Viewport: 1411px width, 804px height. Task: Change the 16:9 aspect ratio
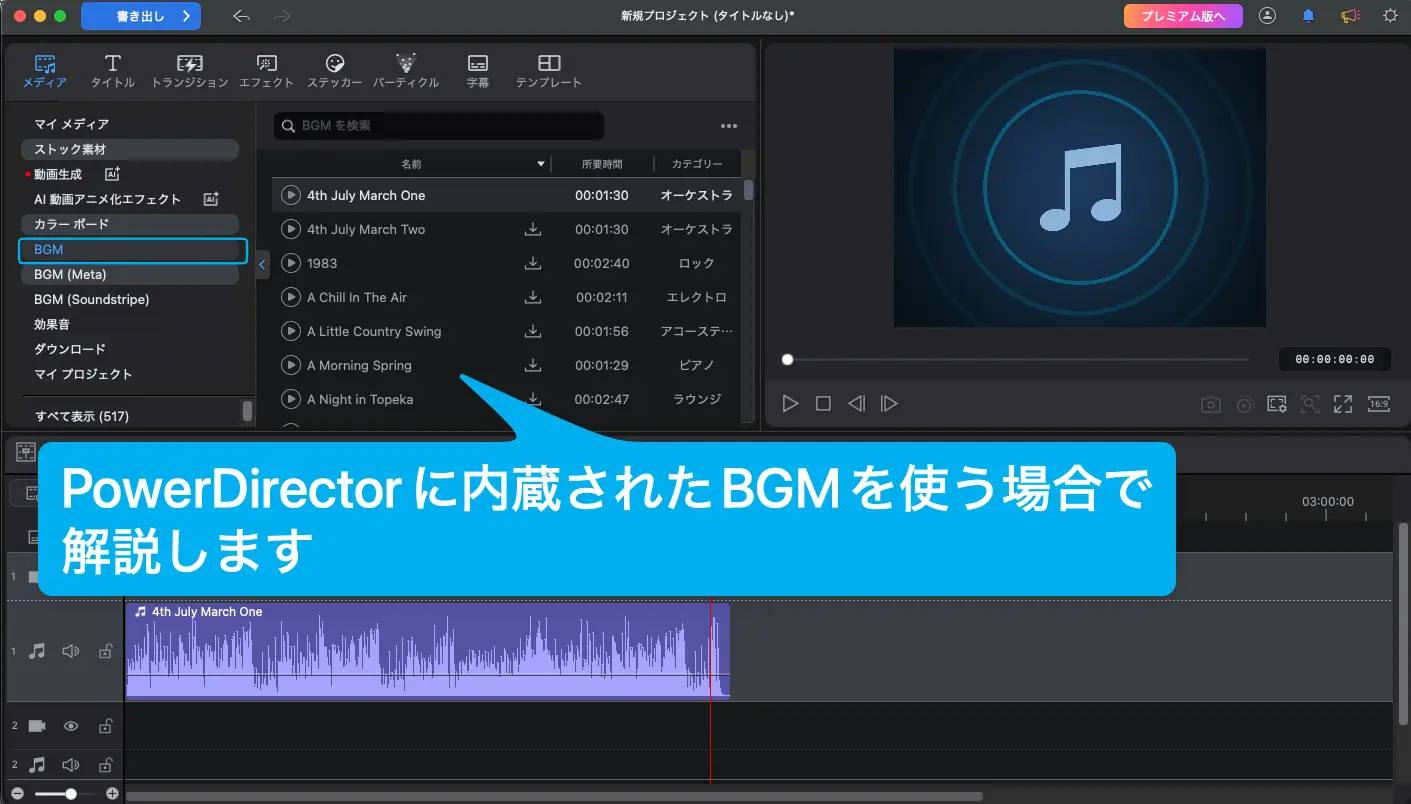point(1379,404)
